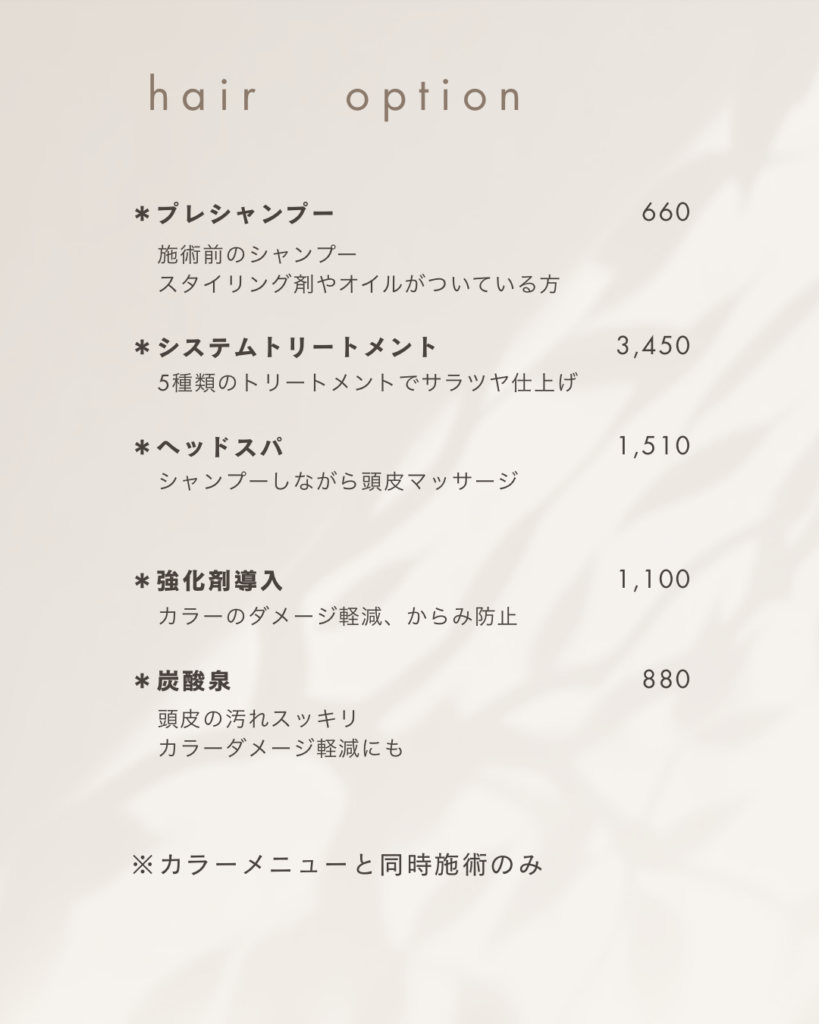This screenshot has height=1024, width=819.
Task: Click the スタイリング剤やオイルがついている方 text line
Action: 358,284
